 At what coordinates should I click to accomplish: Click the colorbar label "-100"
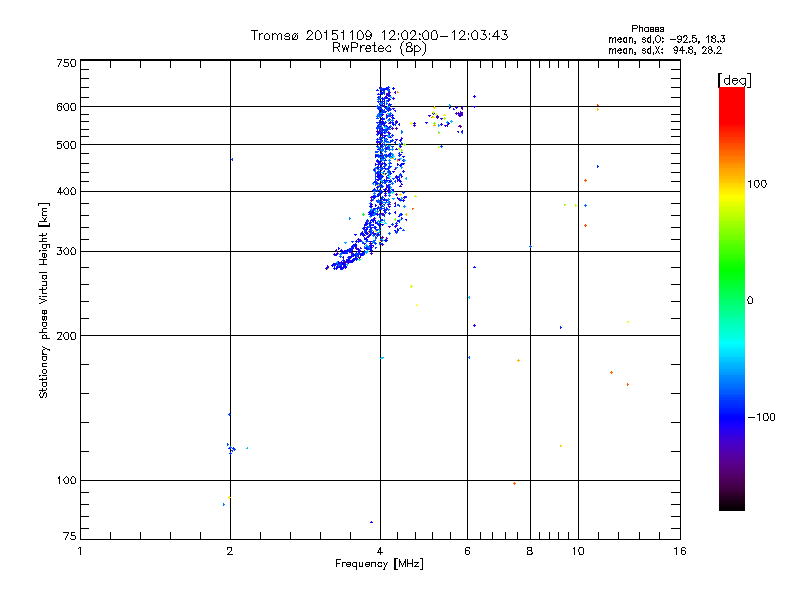tap(761, 417)
